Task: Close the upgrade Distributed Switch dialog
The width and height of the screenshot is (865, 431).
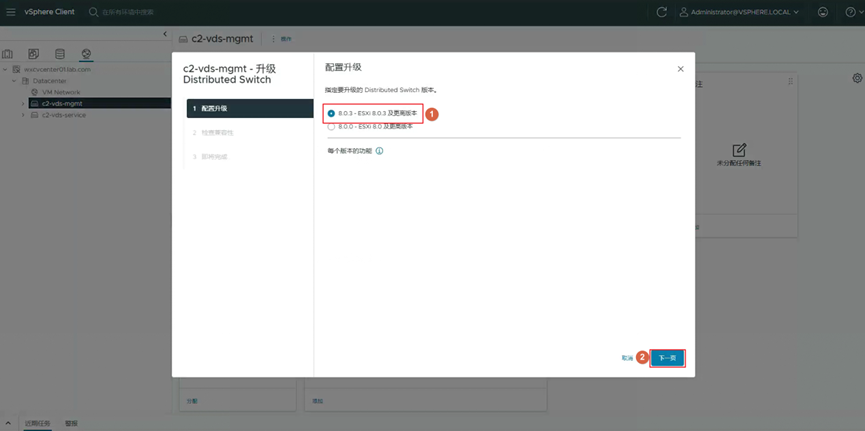Action: [680, 69]
